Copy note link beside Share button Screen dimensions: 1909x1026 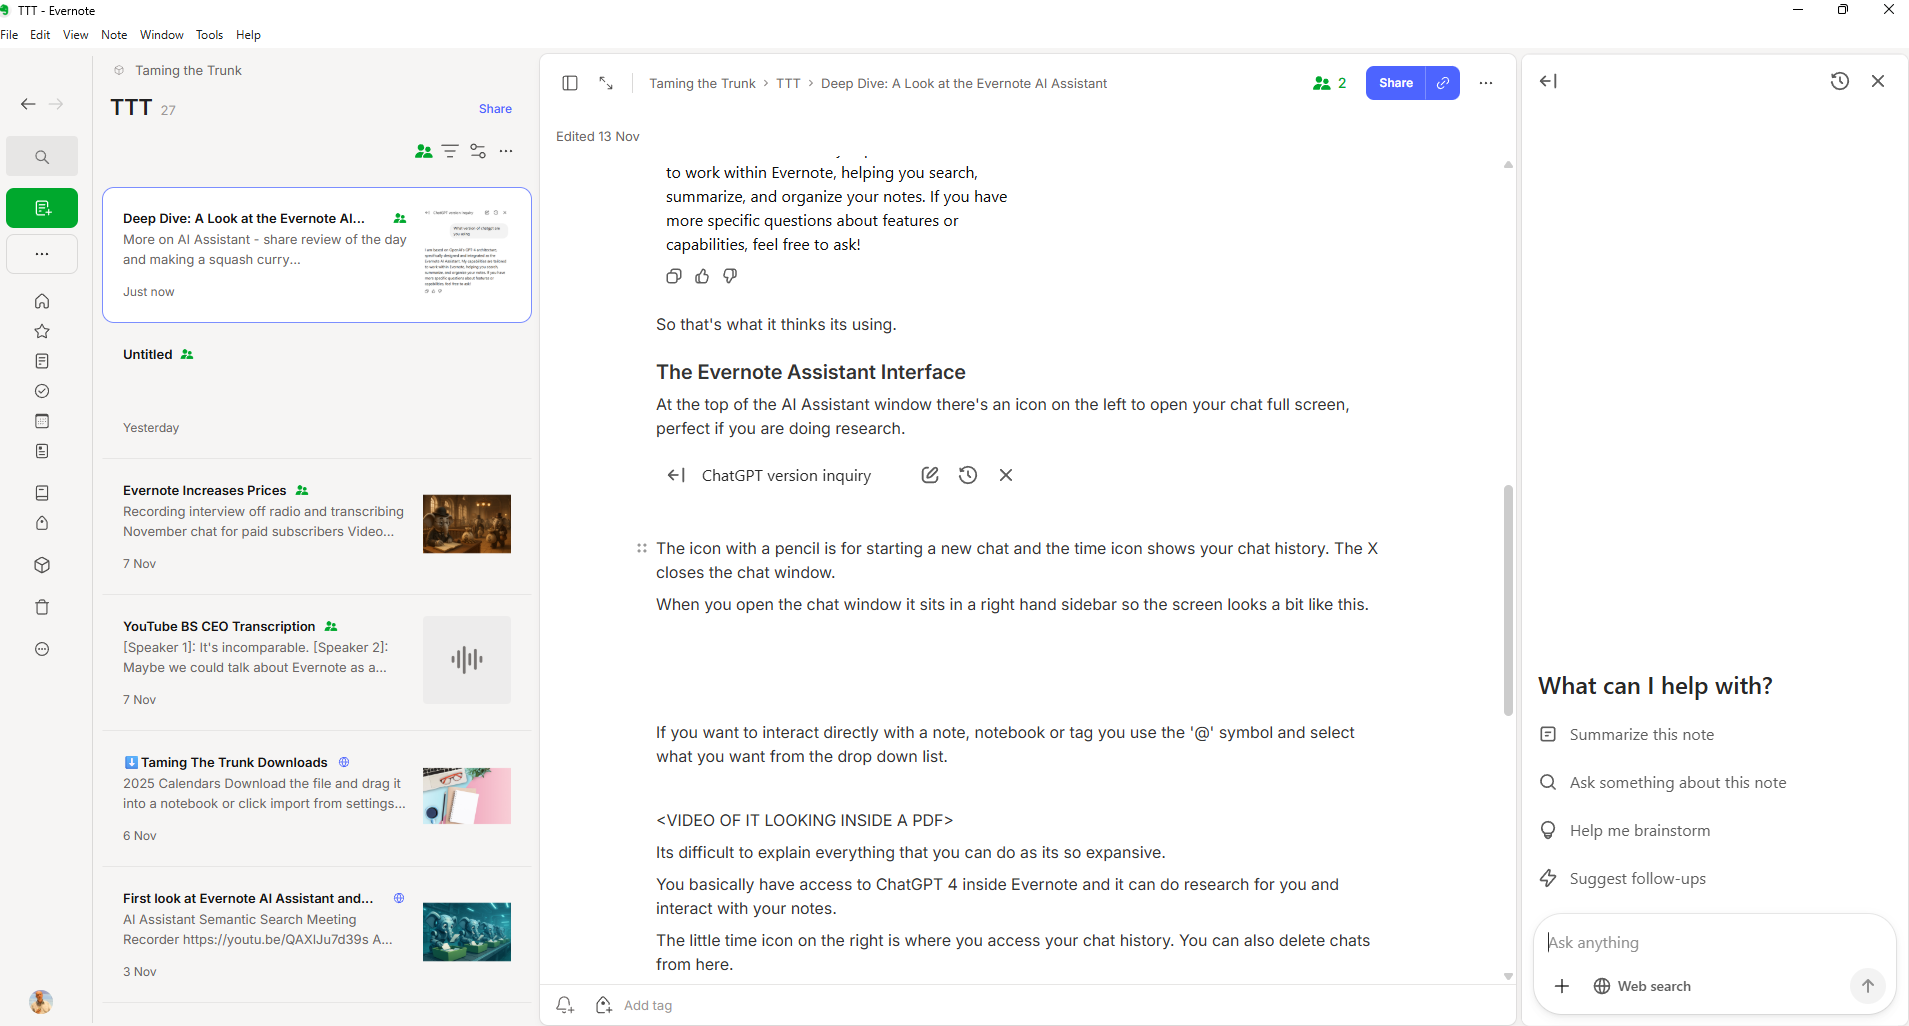click(x=1442, y=83)
